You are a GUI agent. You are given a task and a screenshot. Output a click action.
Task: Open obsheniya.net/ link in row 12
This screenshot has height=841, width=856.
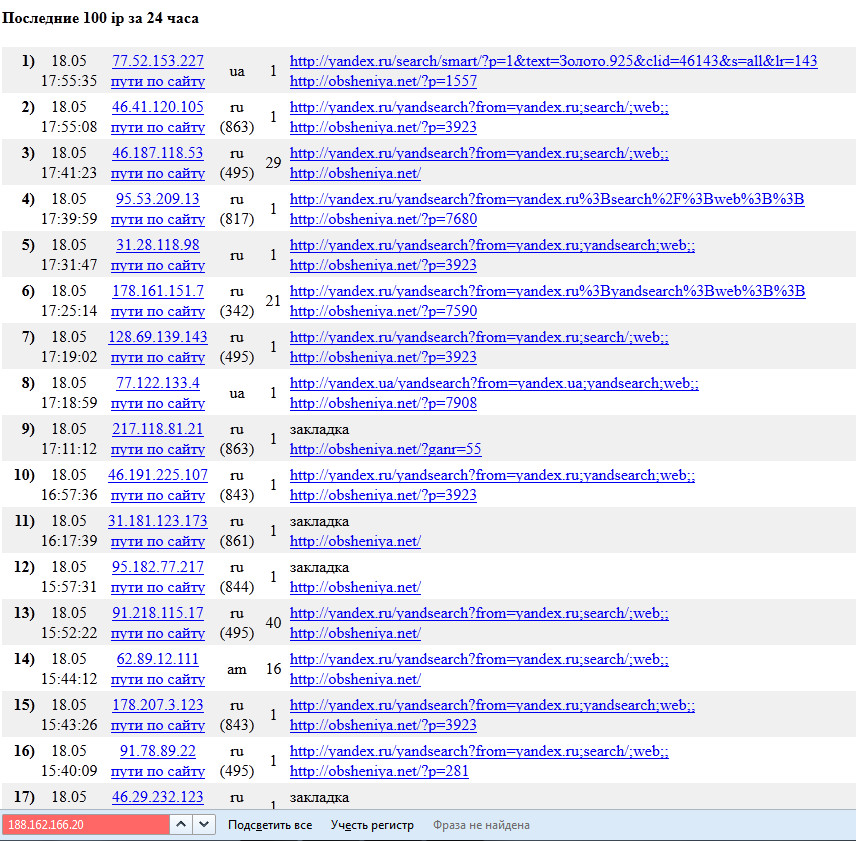[x=355, y=587]
